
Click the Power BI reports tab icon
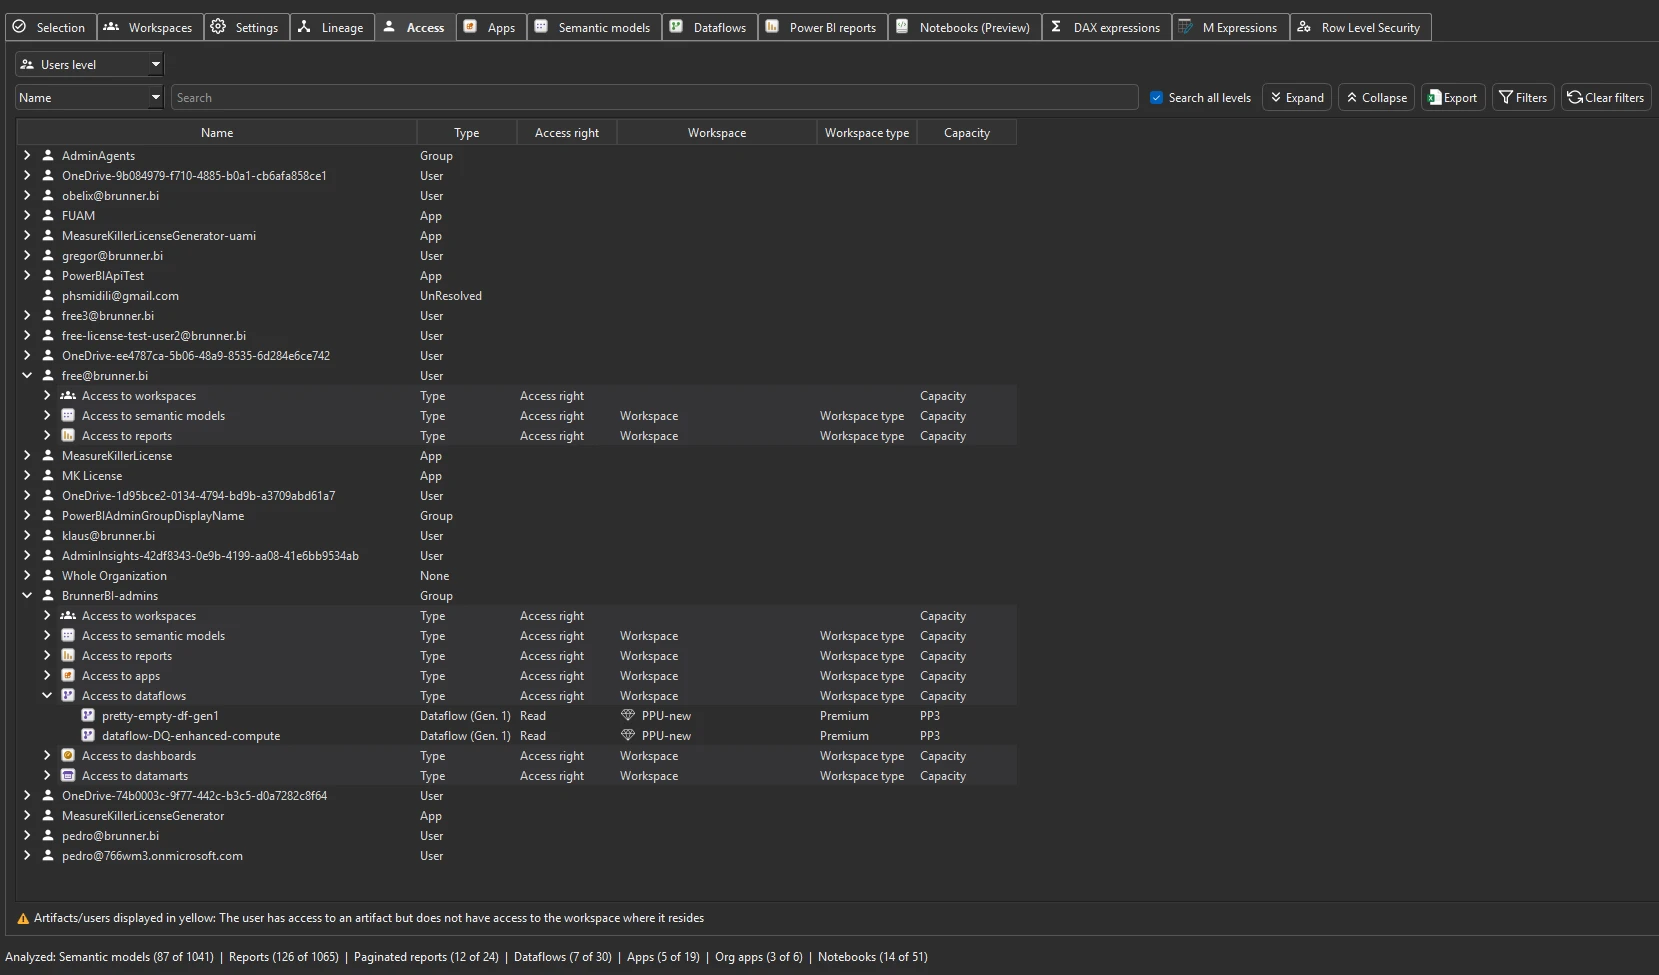(772, 27)
